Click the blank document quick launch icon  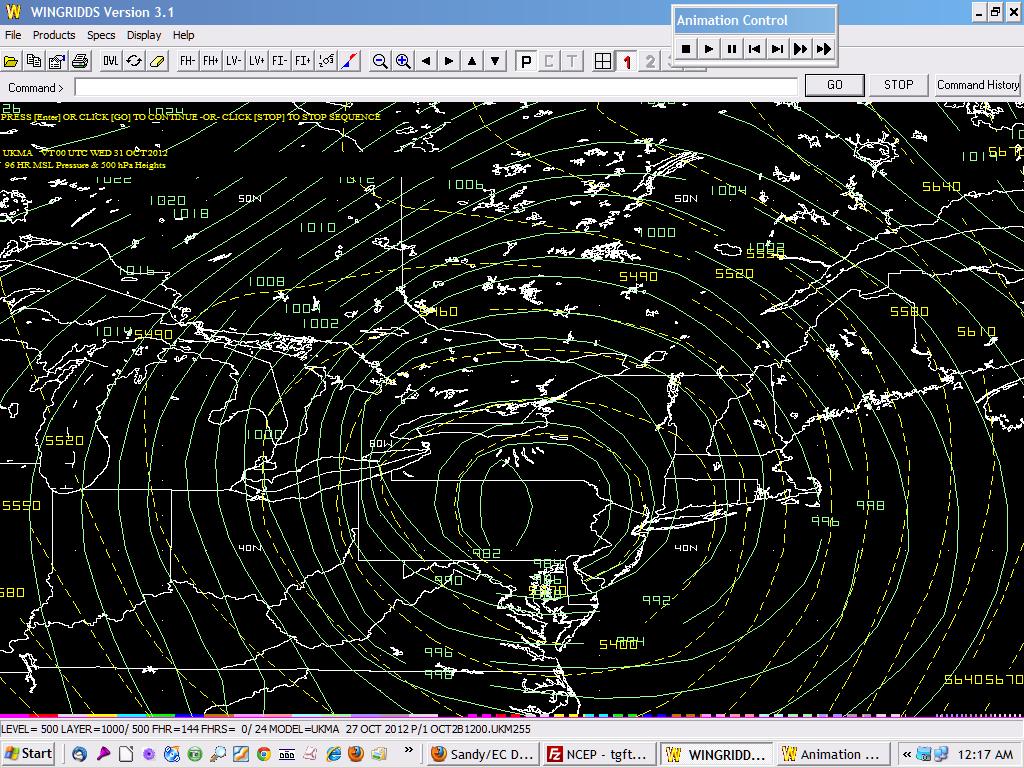coord(125,754)
